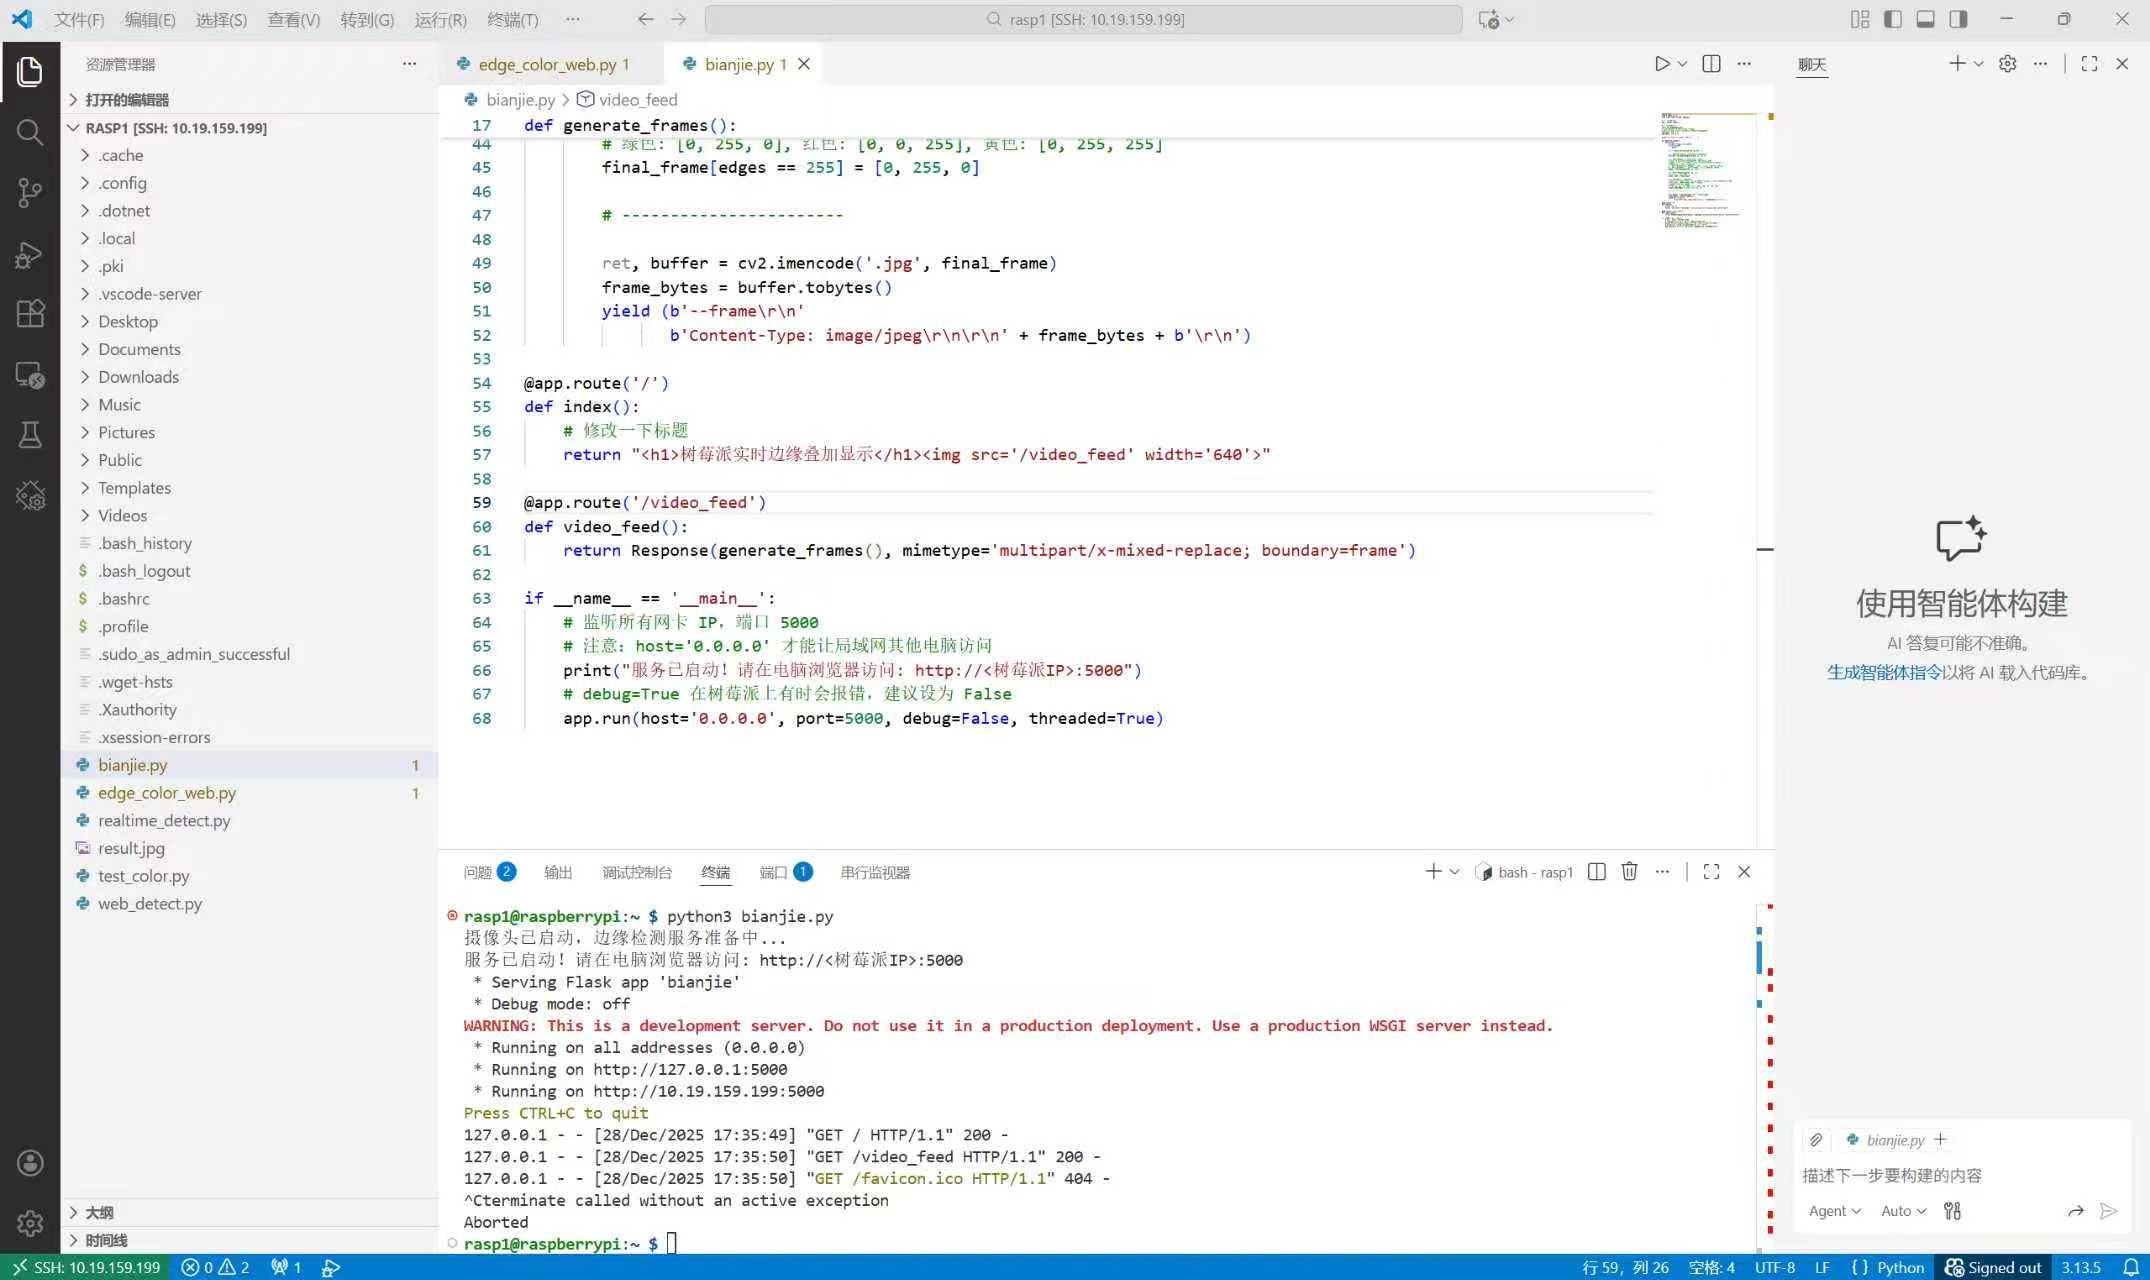Toggle the panel layout icon in title bar

coord(1926,19)
